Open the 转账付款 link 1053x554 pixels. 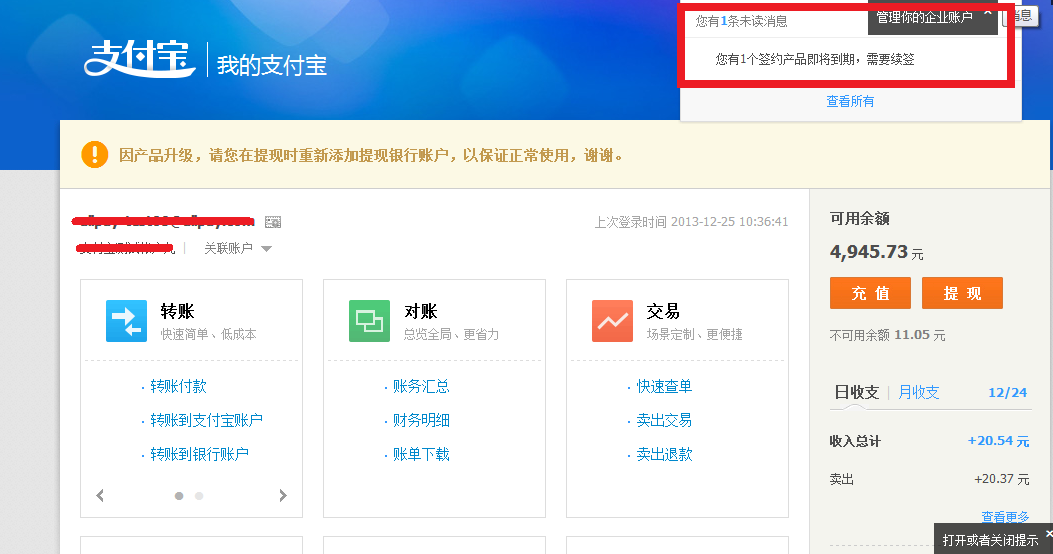point(178,386)
